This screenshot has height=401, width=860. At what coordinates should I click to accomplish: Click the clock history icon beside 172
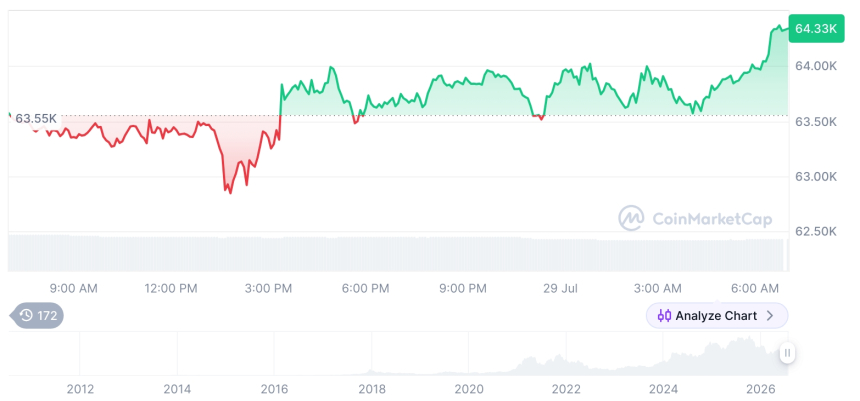click(x=26, y=315)
